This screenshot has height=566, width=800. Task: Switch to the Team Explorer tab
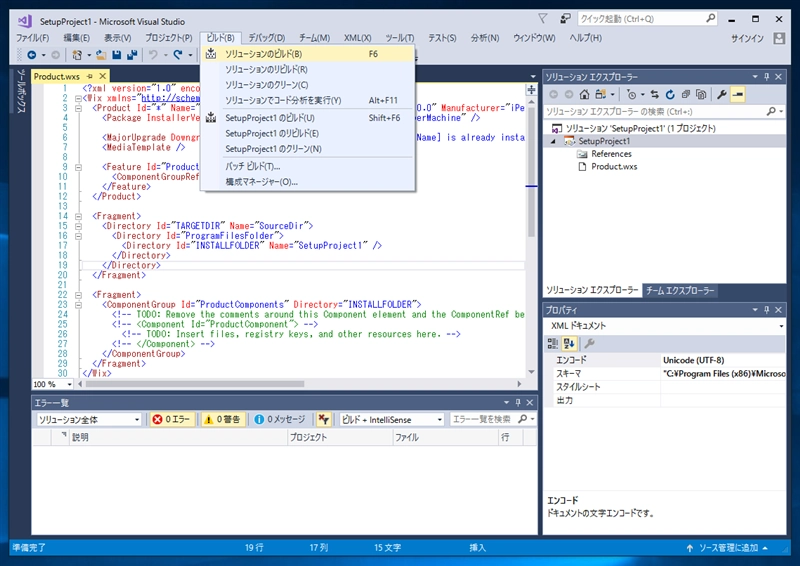click(679, 290)
